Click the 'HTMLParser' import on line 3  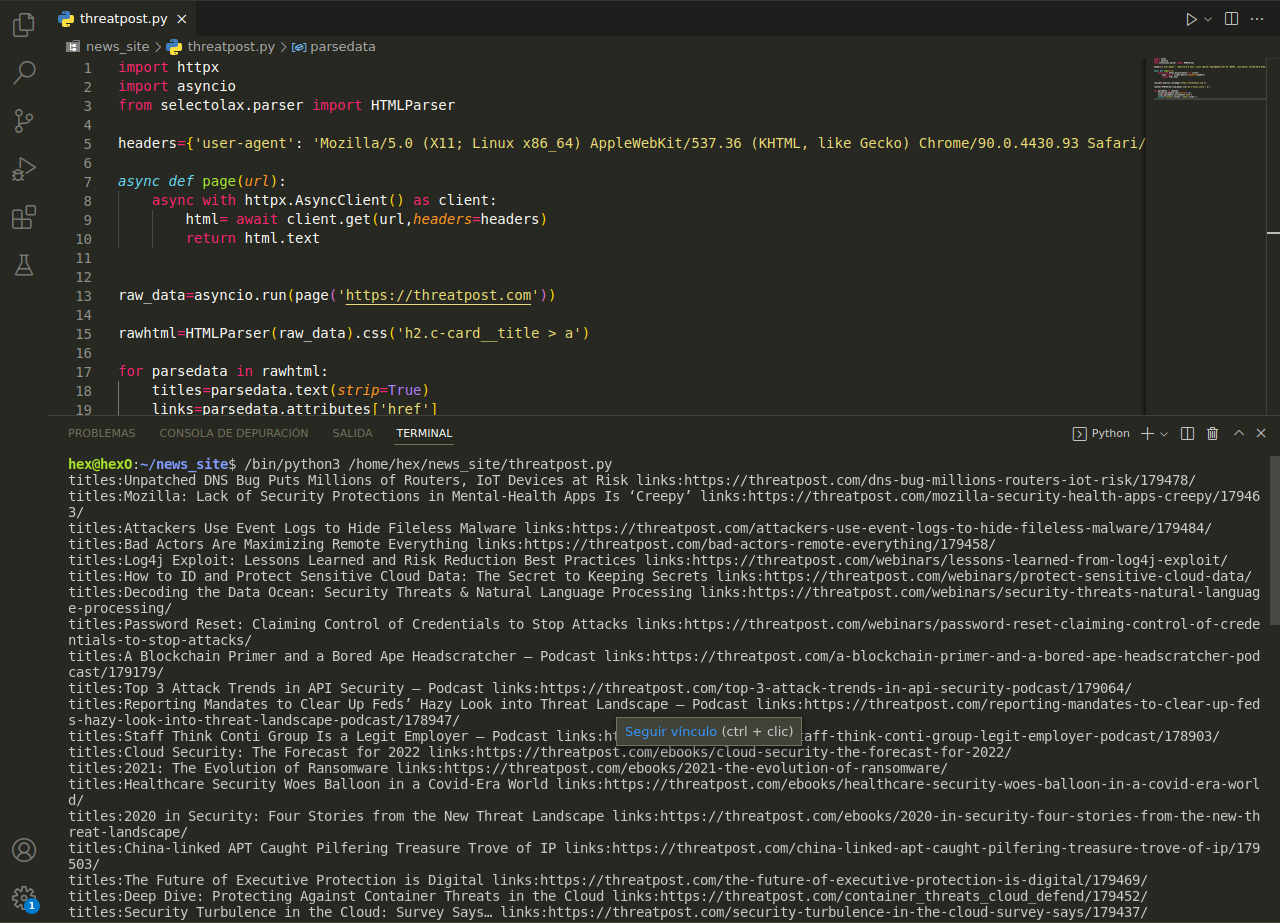click(x=412, y=106)
